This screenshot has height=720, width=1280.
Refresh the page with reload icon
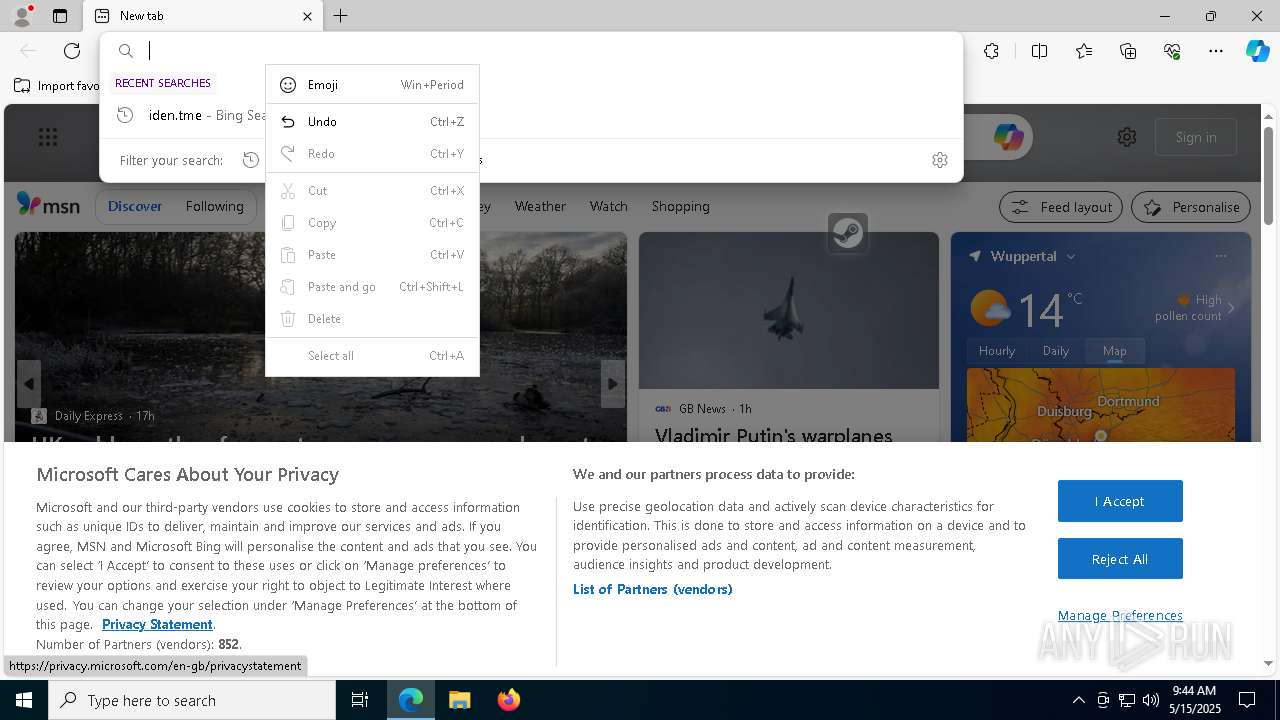tap(72, 51)
